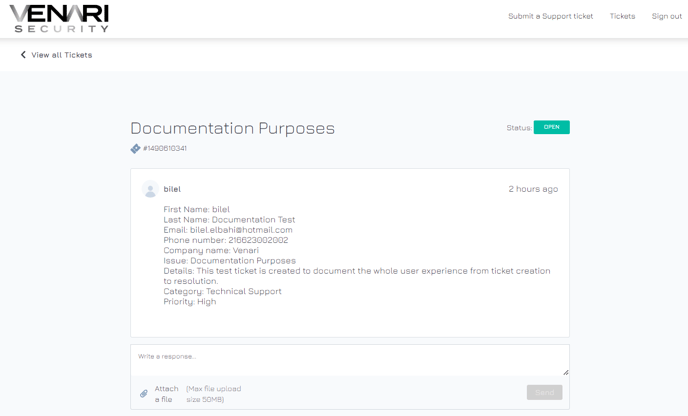688x416 pixels.
Task: Click the OPEN status badge
Action: [551, 127]
